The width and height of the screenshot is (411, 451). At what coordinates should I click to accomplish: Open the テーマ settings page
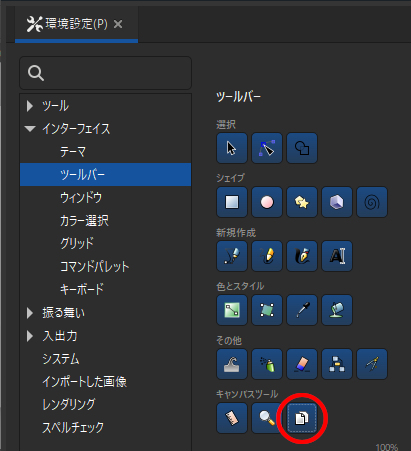click(x=73, y=152)
